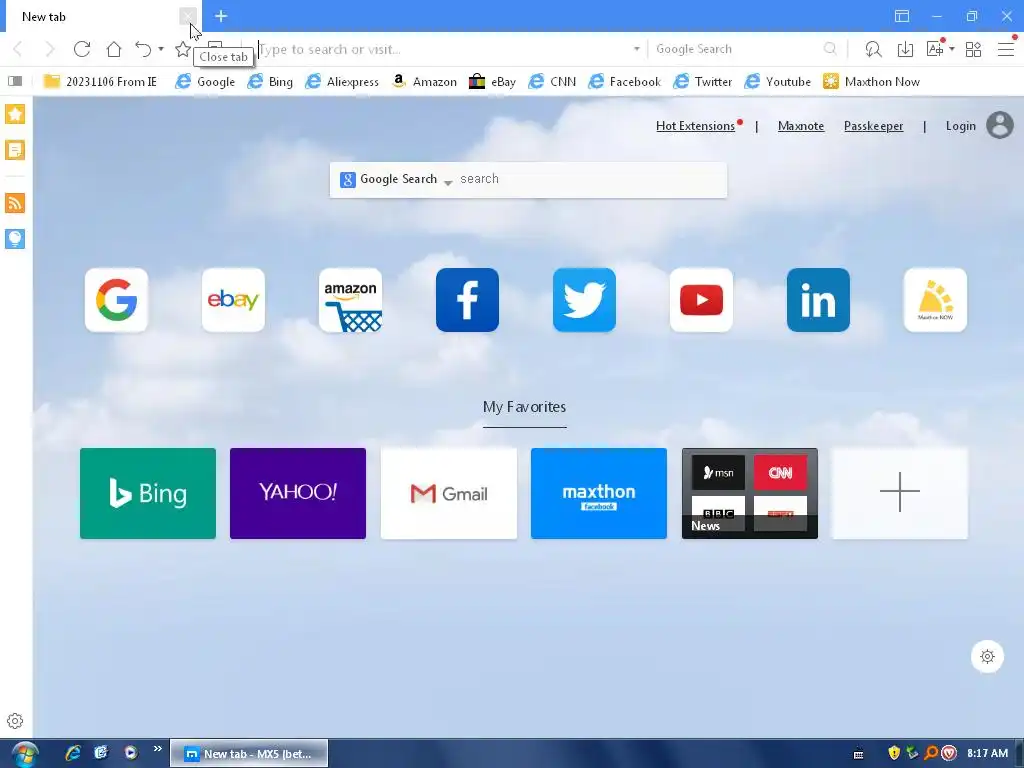This screenshot has height=768, width=1024.
Task: Open the Bing bookmark in favorites bar
Action: [x=270, y=82]
